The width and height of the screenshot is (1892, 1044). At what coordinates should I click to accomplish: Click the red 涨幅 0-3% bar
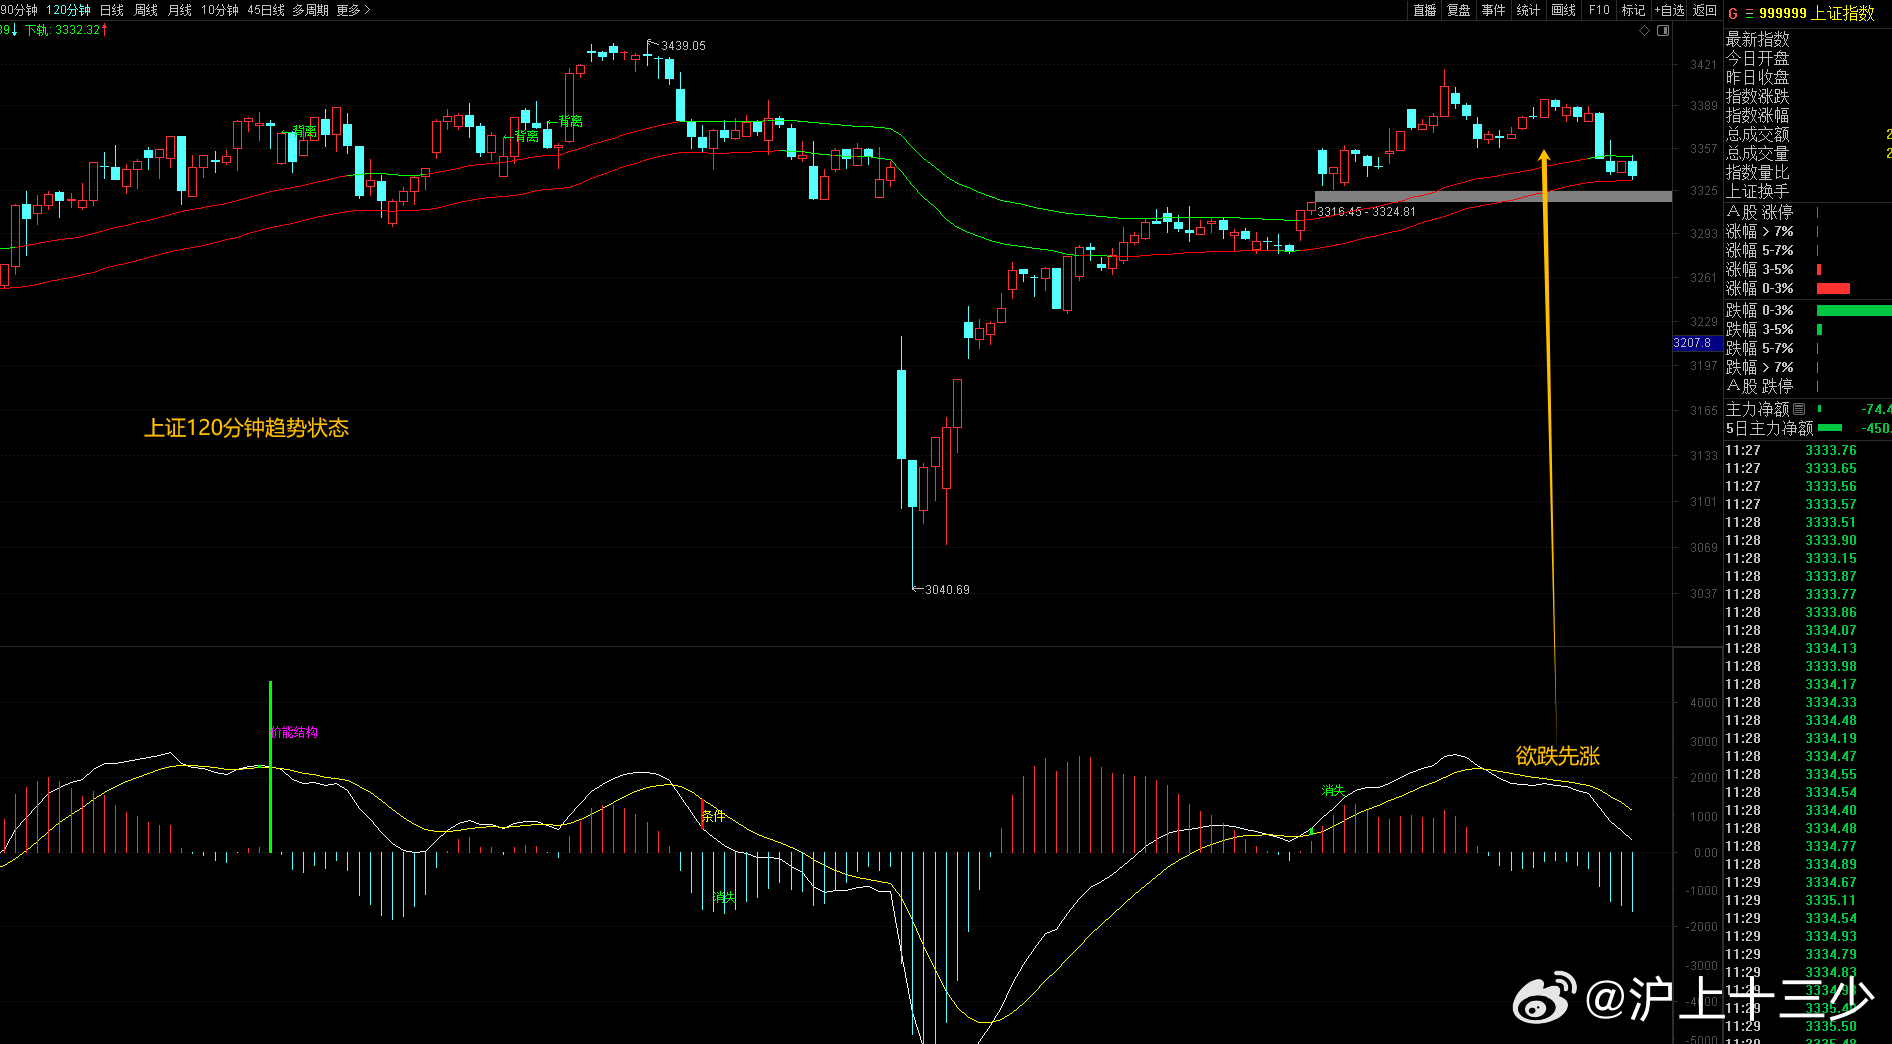point(1832,289)
